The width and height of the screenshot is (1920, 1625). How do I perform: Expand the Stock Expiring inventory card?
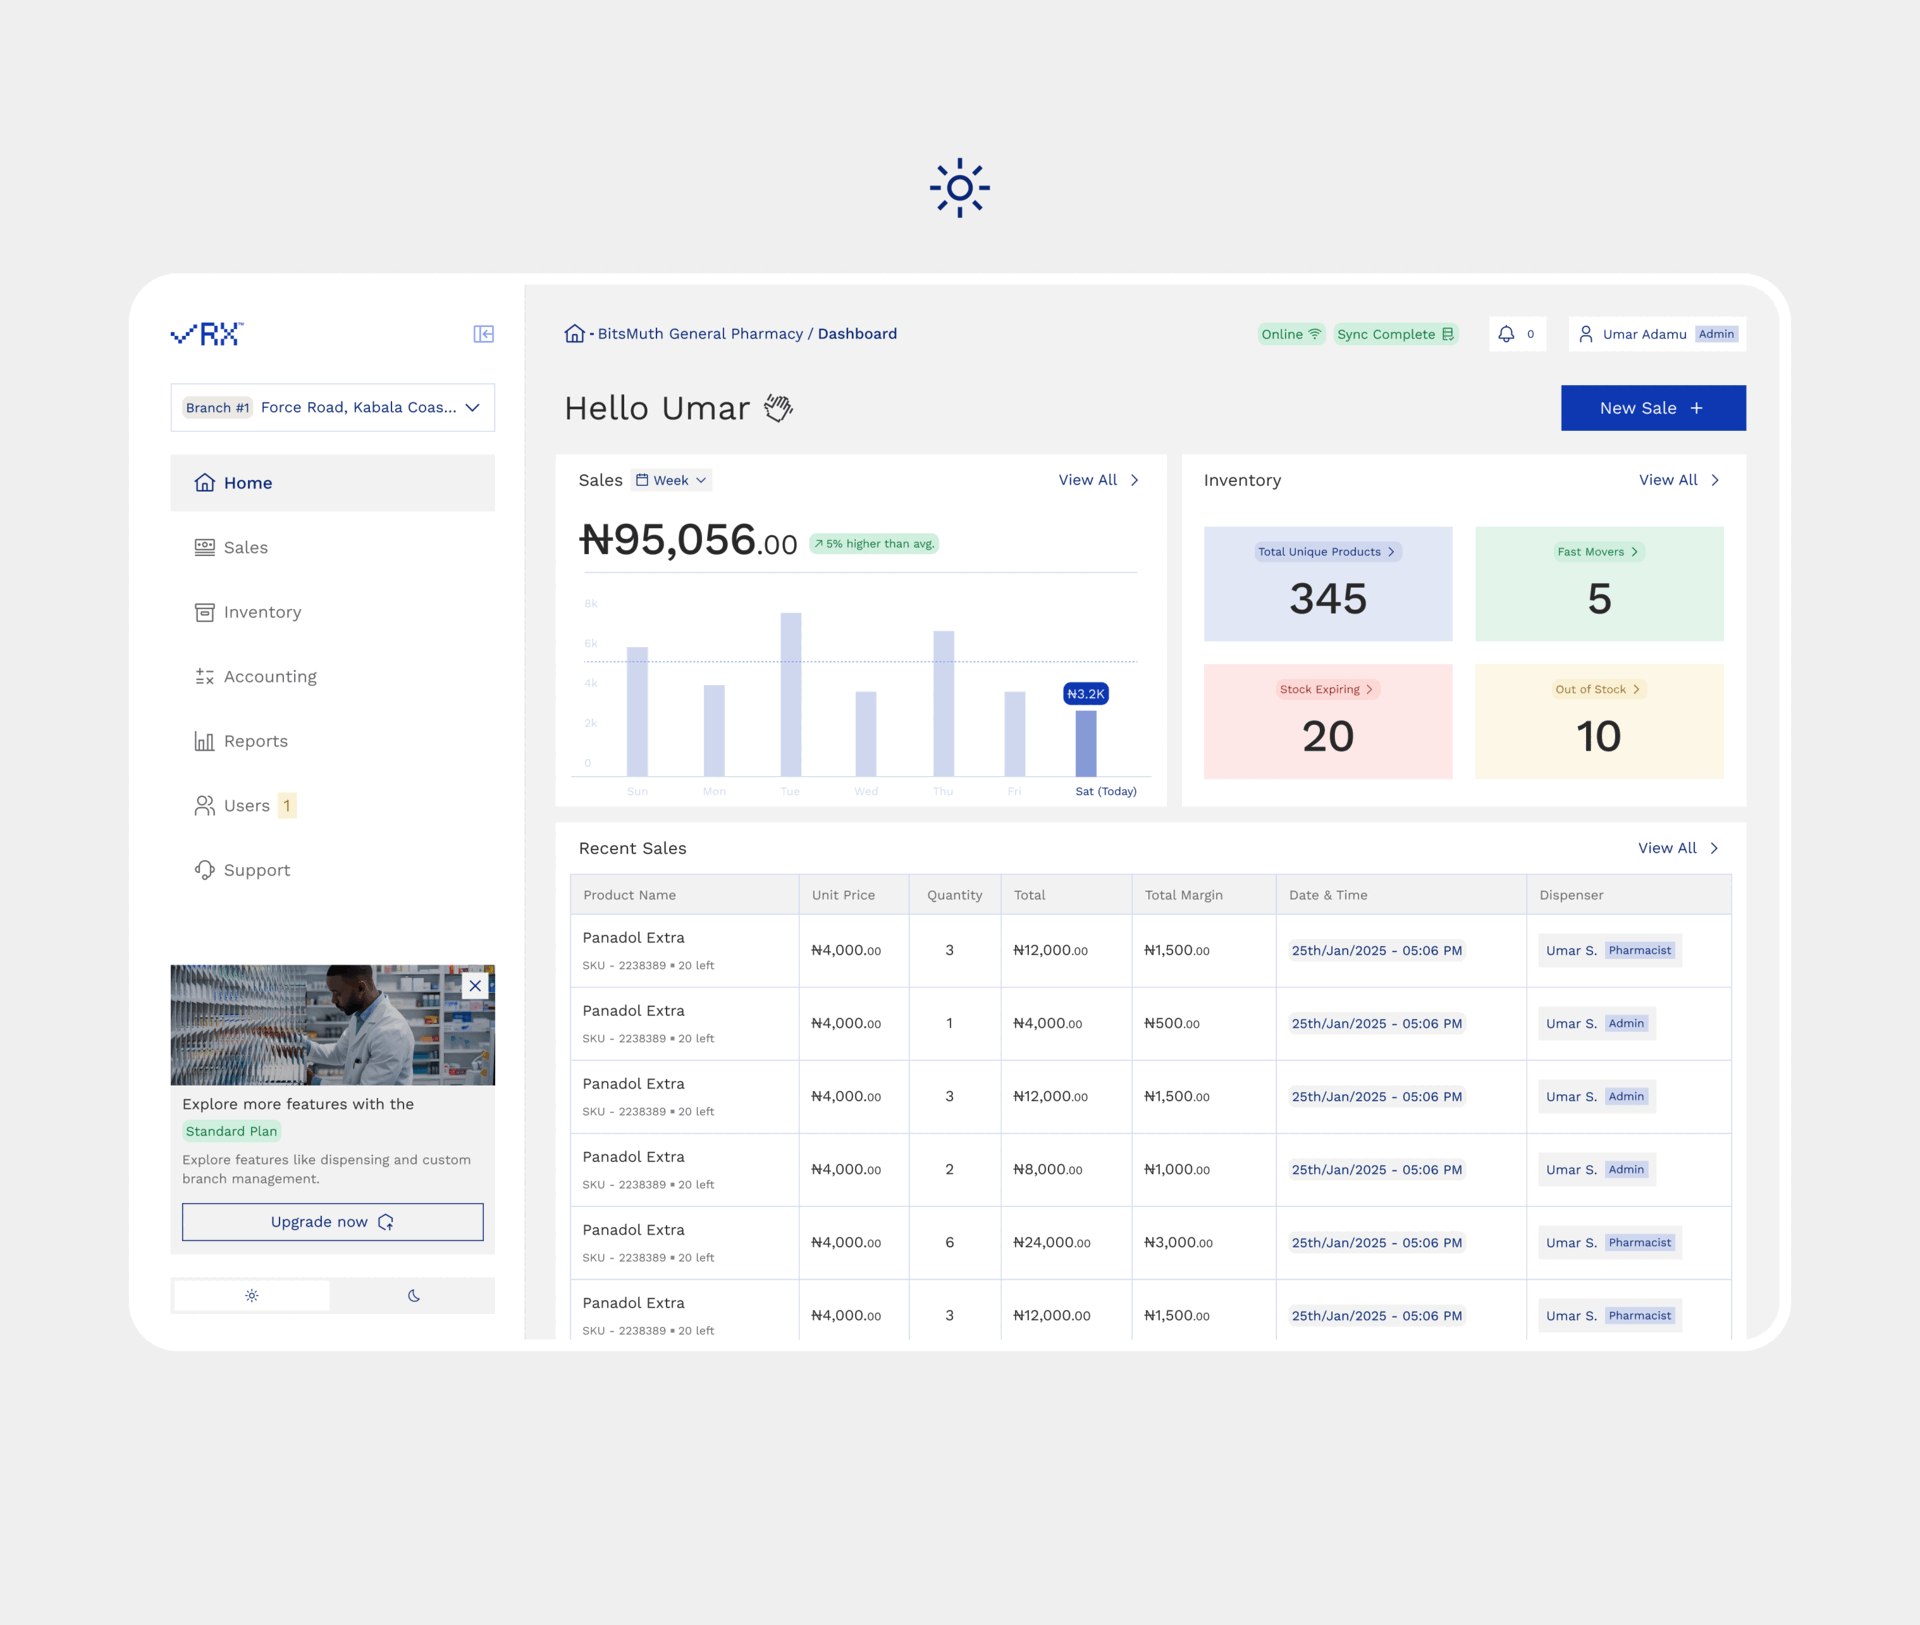point(1327,689)
